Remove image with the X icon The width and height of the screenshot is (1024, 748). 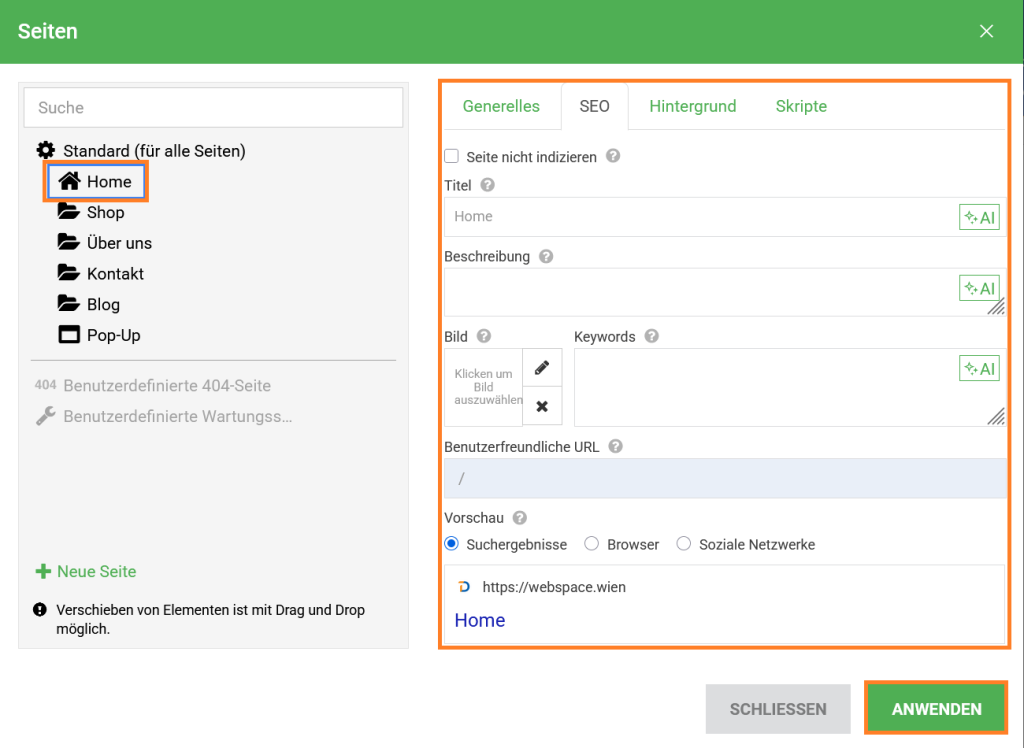click(x=542, y=406)
